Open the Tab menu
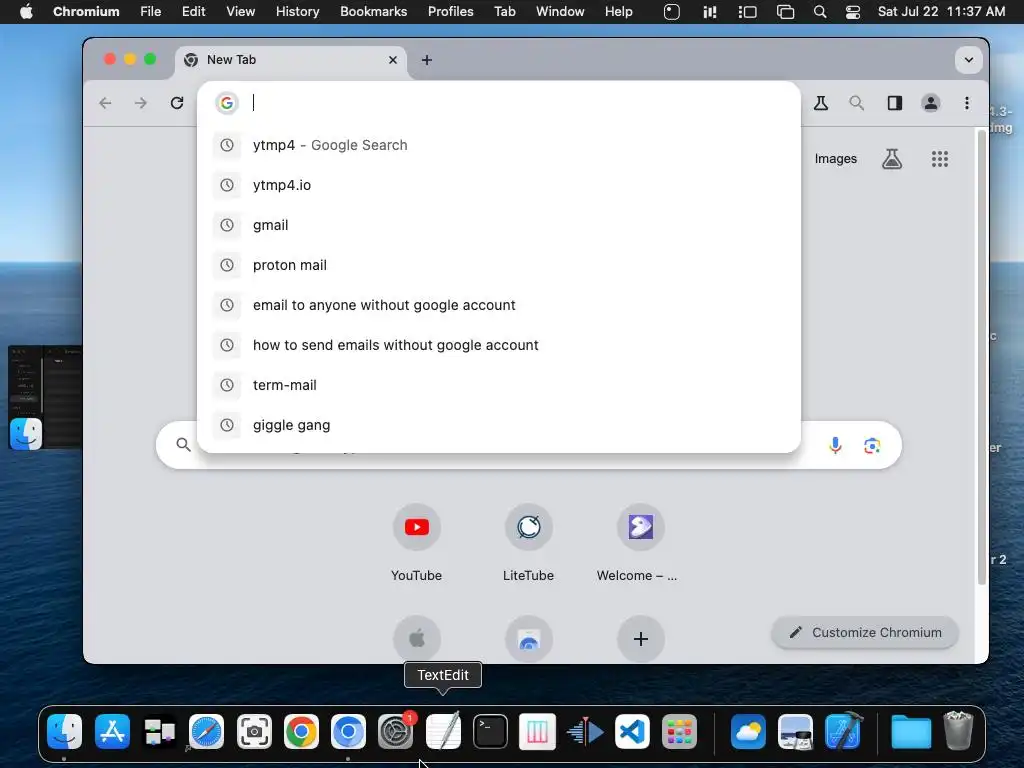The width and height of the screenshot is (1024, 768). 505,12
